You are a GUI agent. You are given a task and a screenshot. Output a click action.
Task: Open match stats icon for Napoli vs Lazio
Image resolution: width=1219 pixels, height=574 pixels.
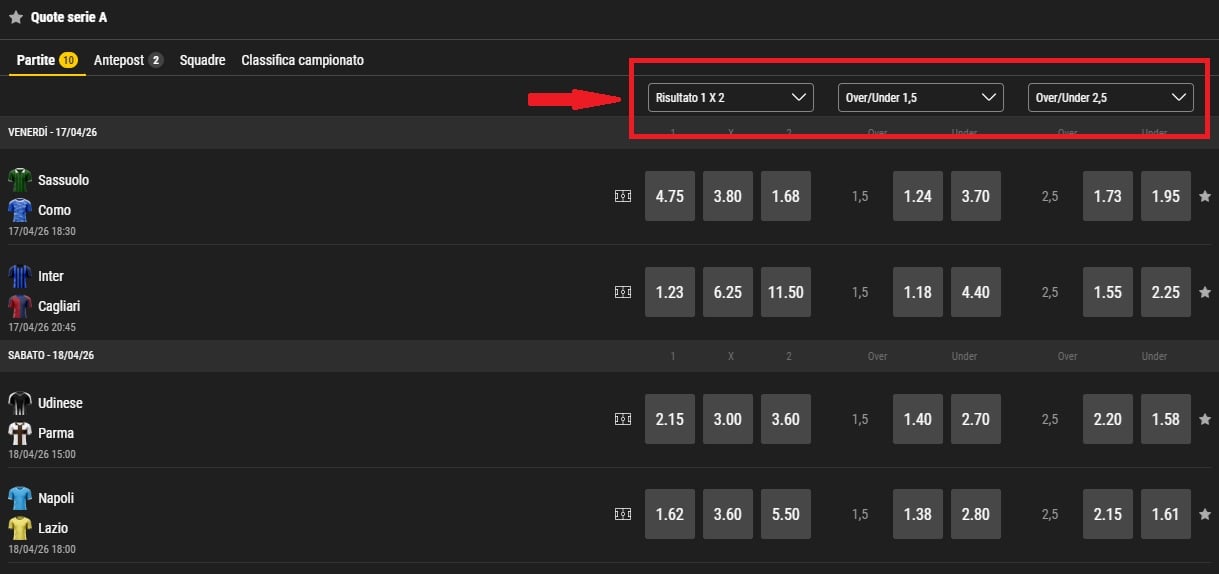pyautogui.click(x=623, y=514)
